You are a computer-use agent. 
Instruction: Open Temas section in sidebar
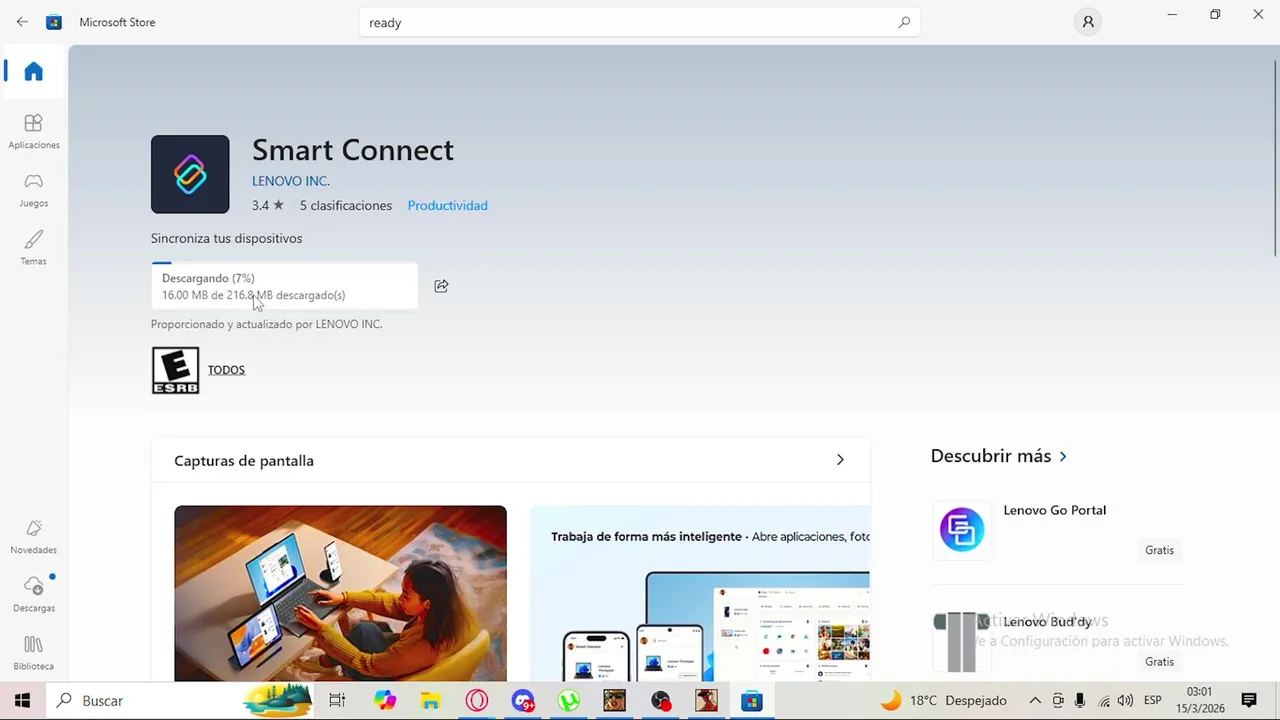click(33, 247)
